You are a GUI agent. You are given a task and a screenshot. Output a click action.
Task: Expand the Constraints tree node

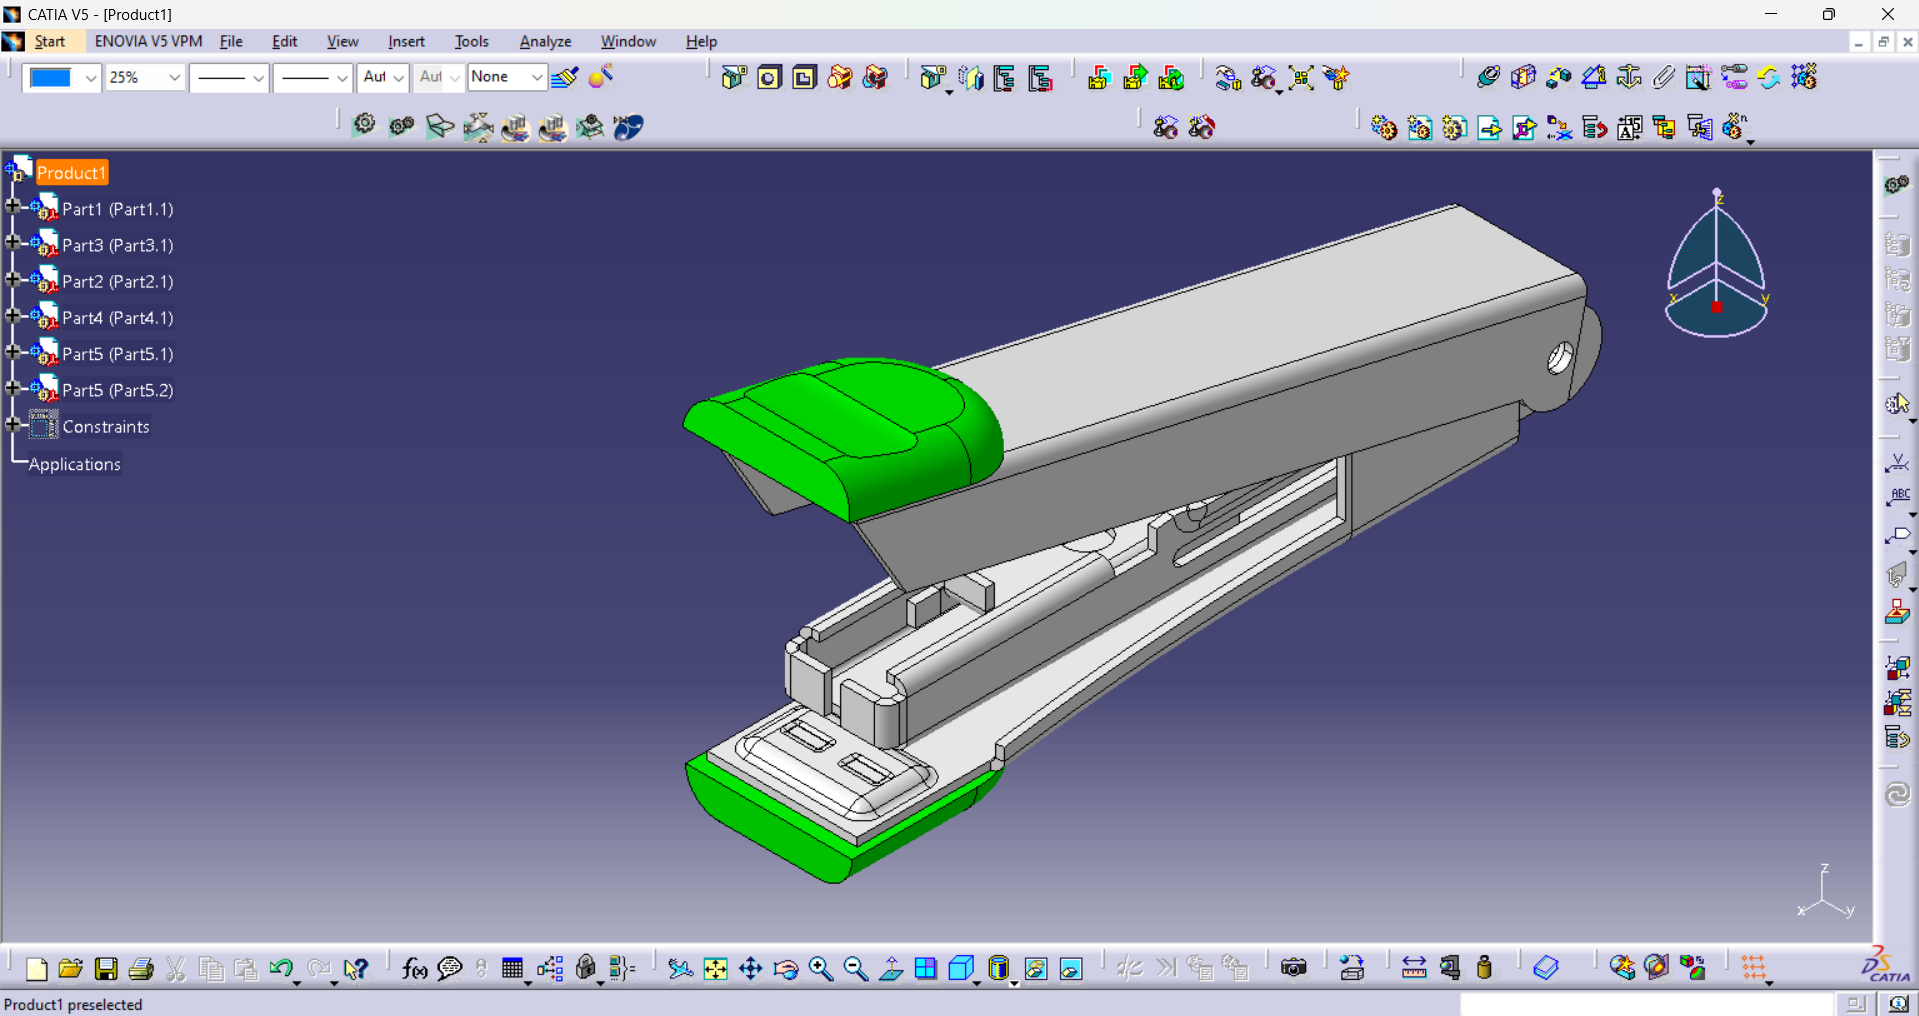(x=12, y=425)
